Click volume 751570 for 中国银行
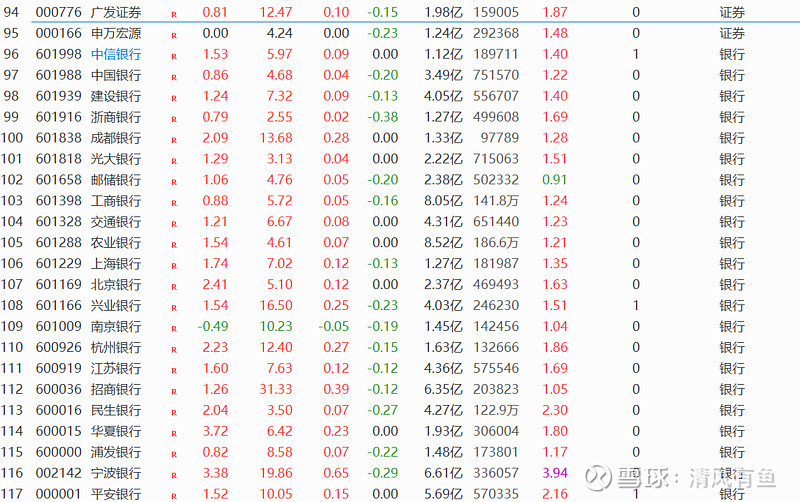 coord(496,75)
